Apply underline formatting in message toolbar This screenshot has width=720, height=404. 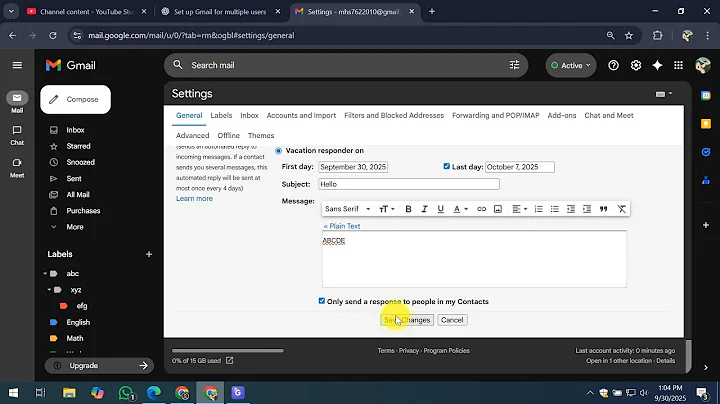[x=440, y=209]
